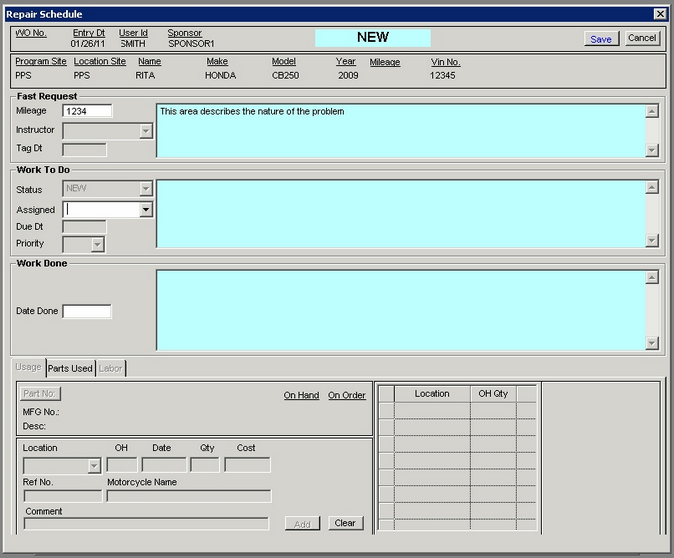674x558 pixels.
Task: Click the Date Done input field
Action: click(x=87, y=311)
